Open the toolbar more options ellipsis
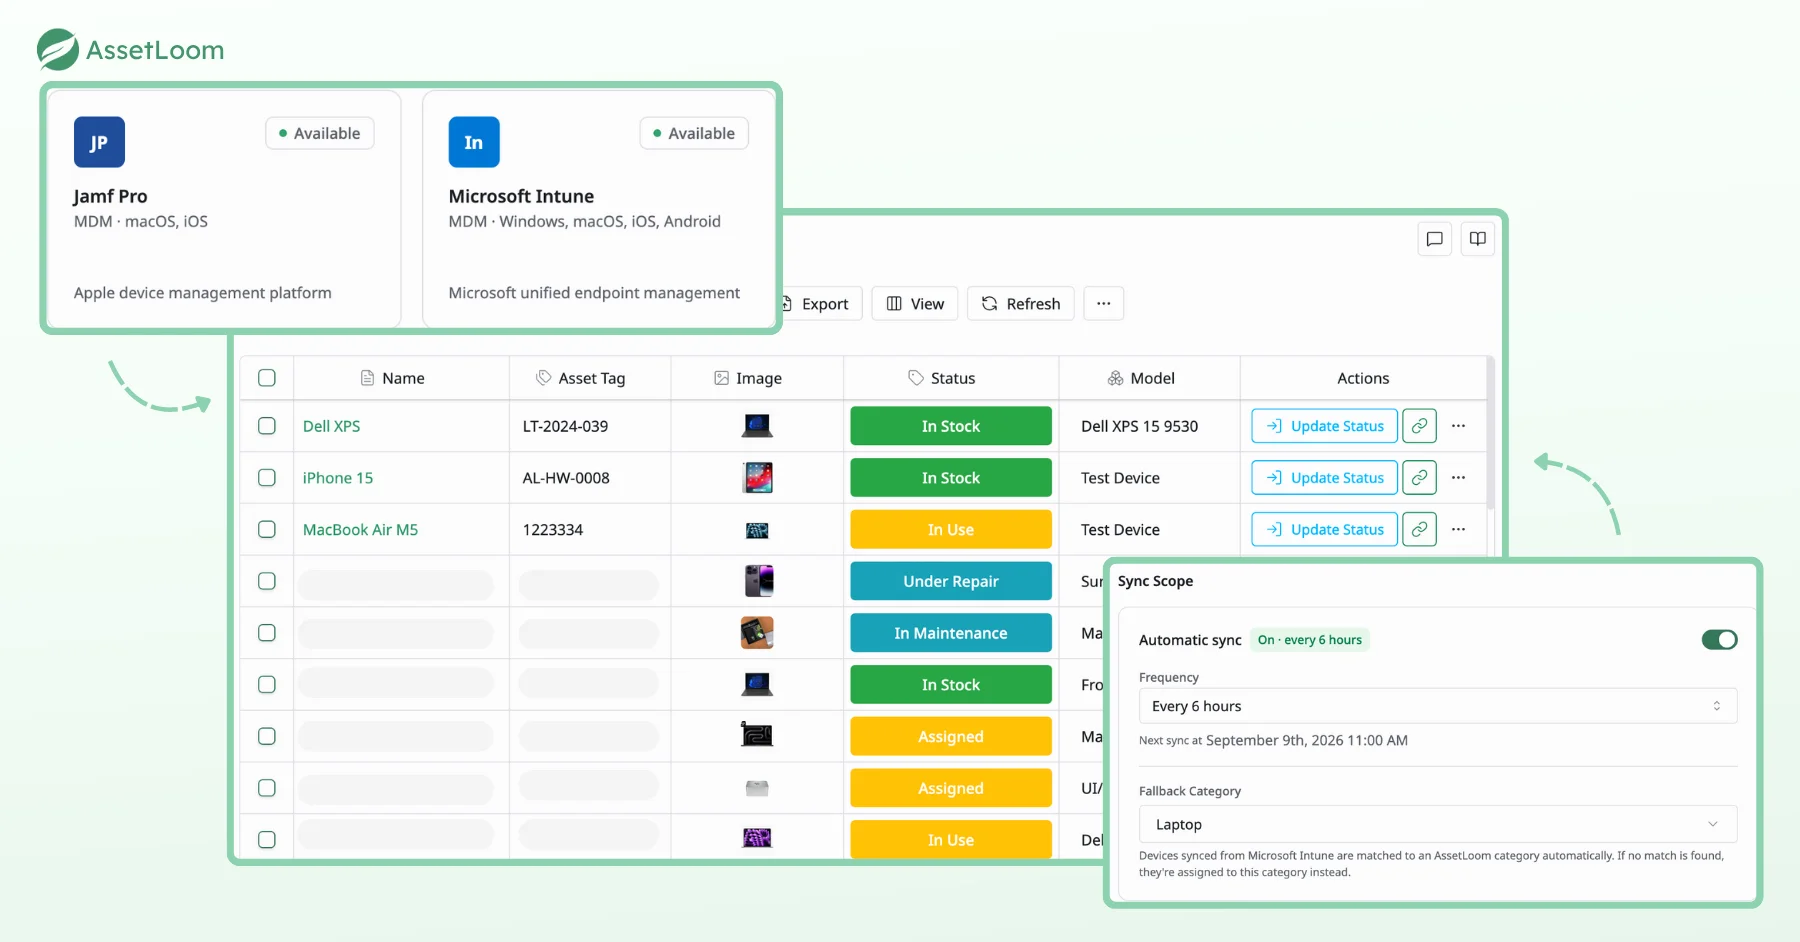Viewport: 1800px width, 942px height. [1104, 303]
